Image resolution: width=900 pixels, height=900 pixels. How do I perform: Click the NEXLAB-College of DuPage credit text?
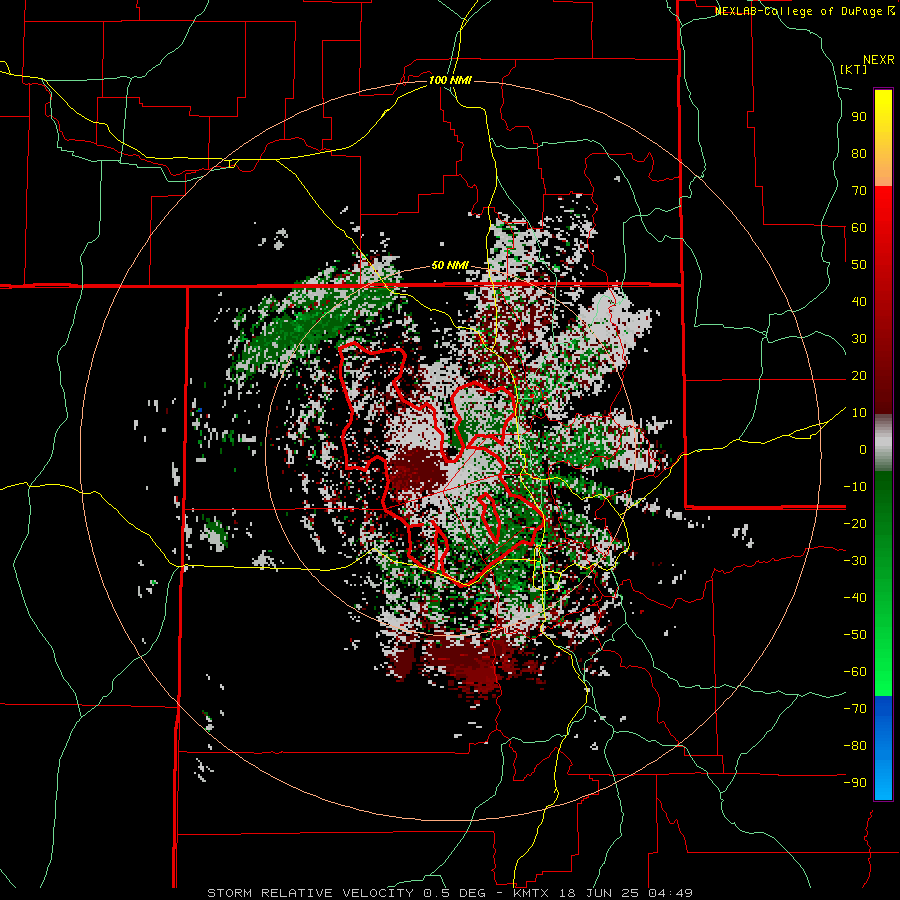(x=805, y=11)
